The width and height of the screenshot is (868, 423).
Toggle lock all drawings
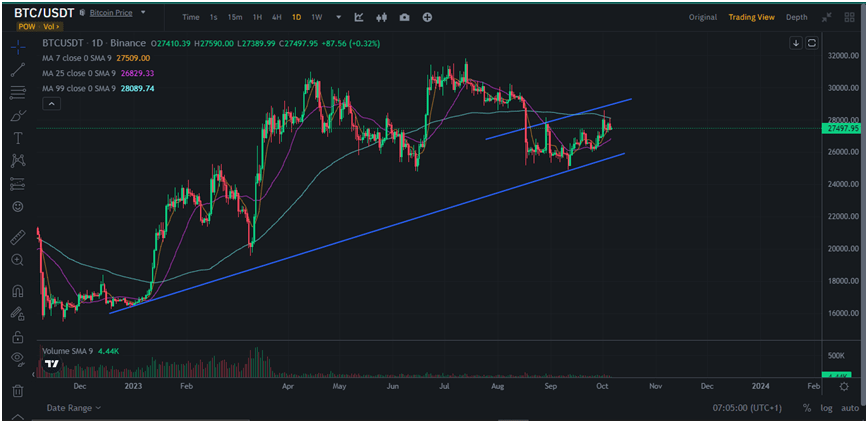pyautogui.click(x=17, y=337)
